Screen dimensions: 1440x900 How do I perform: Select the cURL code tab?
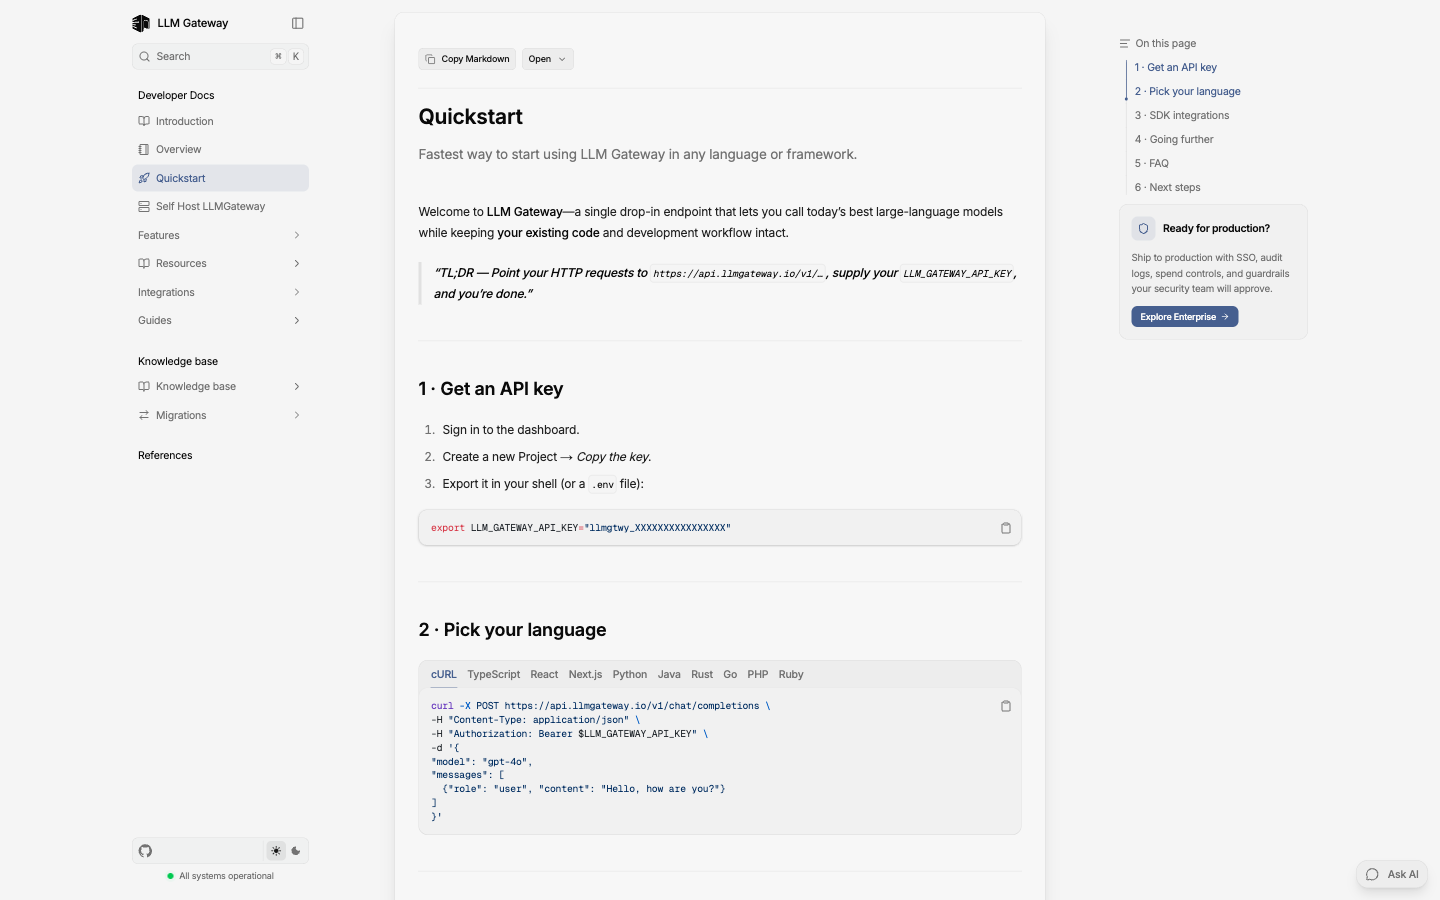444,675
